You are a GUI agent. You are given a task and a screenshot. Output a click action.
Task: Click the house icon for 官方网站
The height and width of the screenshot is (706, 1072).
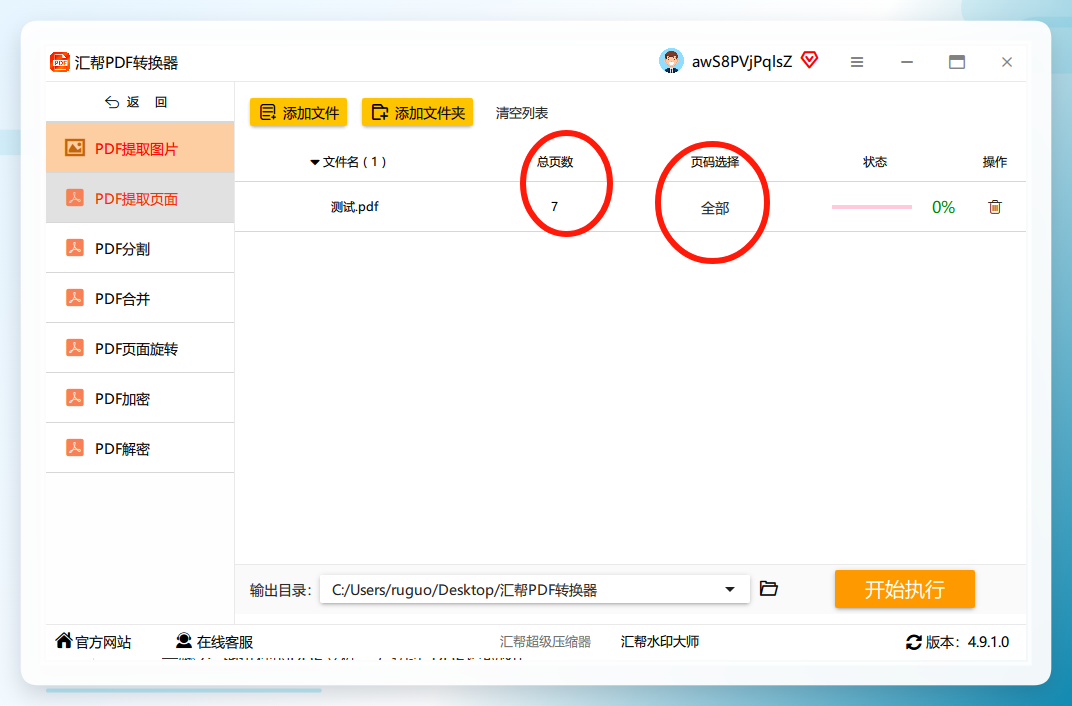(x=64, y=640)
